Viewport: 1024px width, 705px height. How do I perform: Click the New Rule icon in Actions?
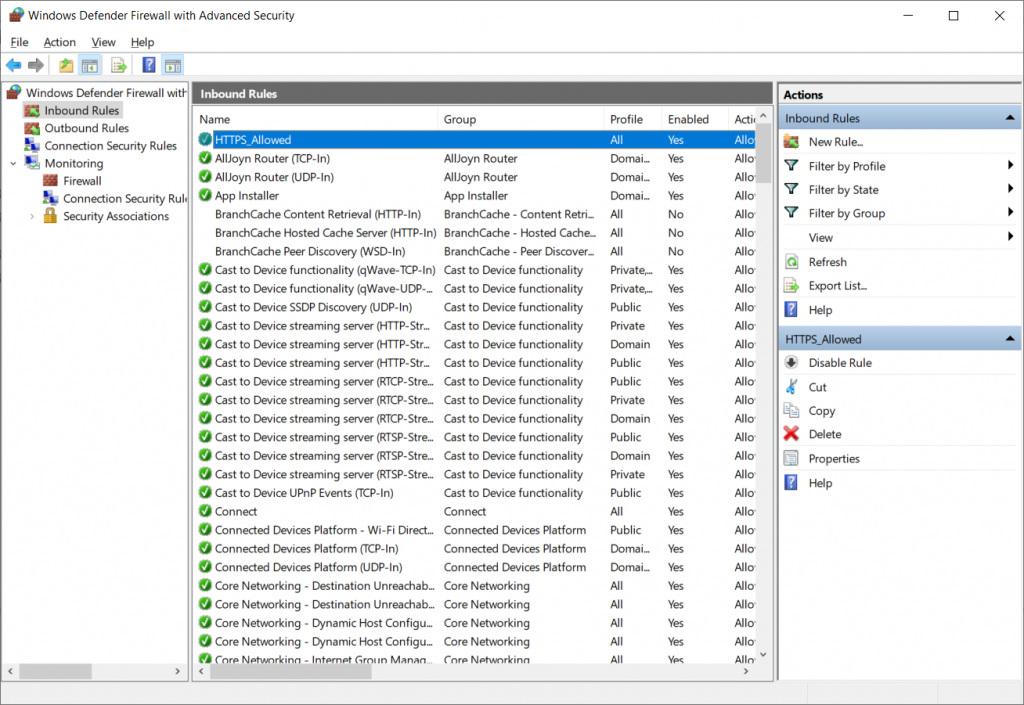click(792, 142)
